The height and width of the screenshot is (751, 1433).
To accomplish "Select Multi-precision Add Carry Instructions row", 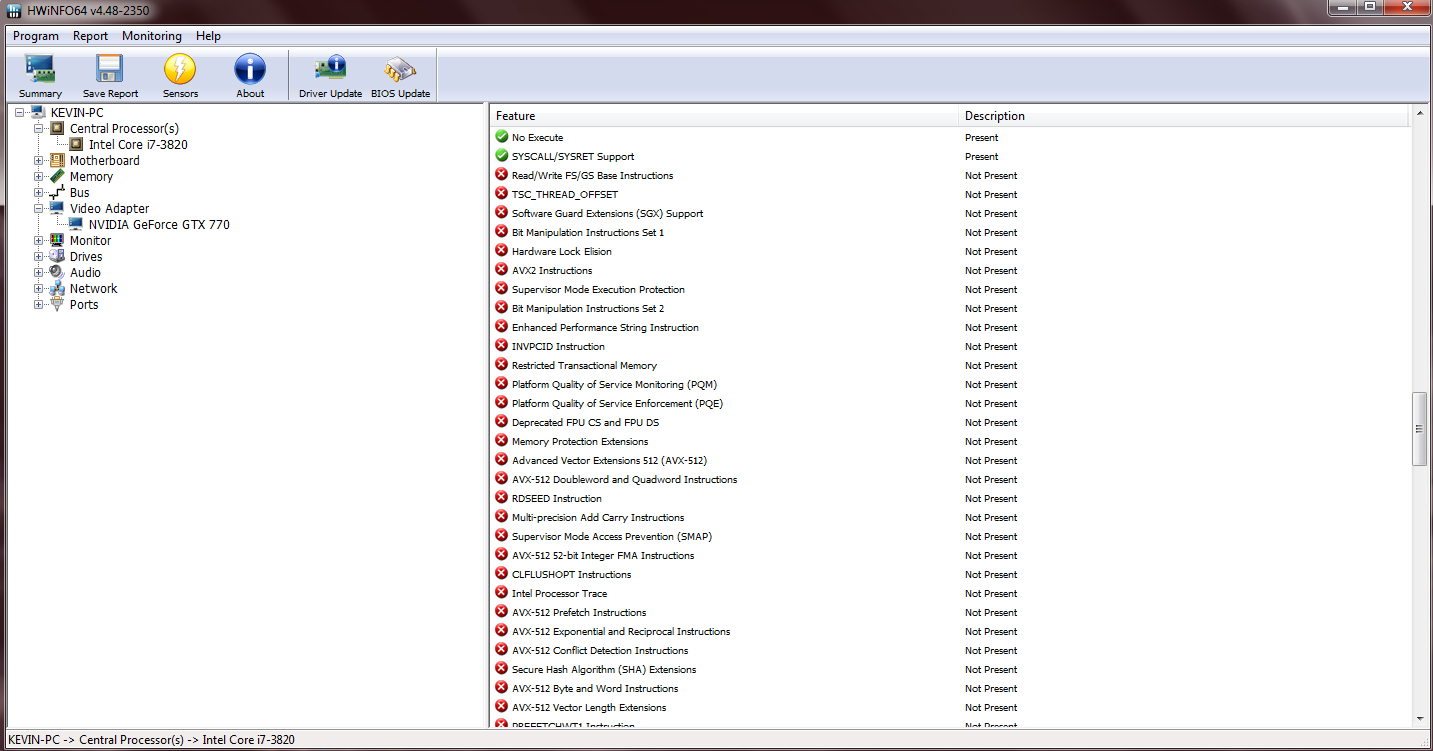I will pos(950,517).
